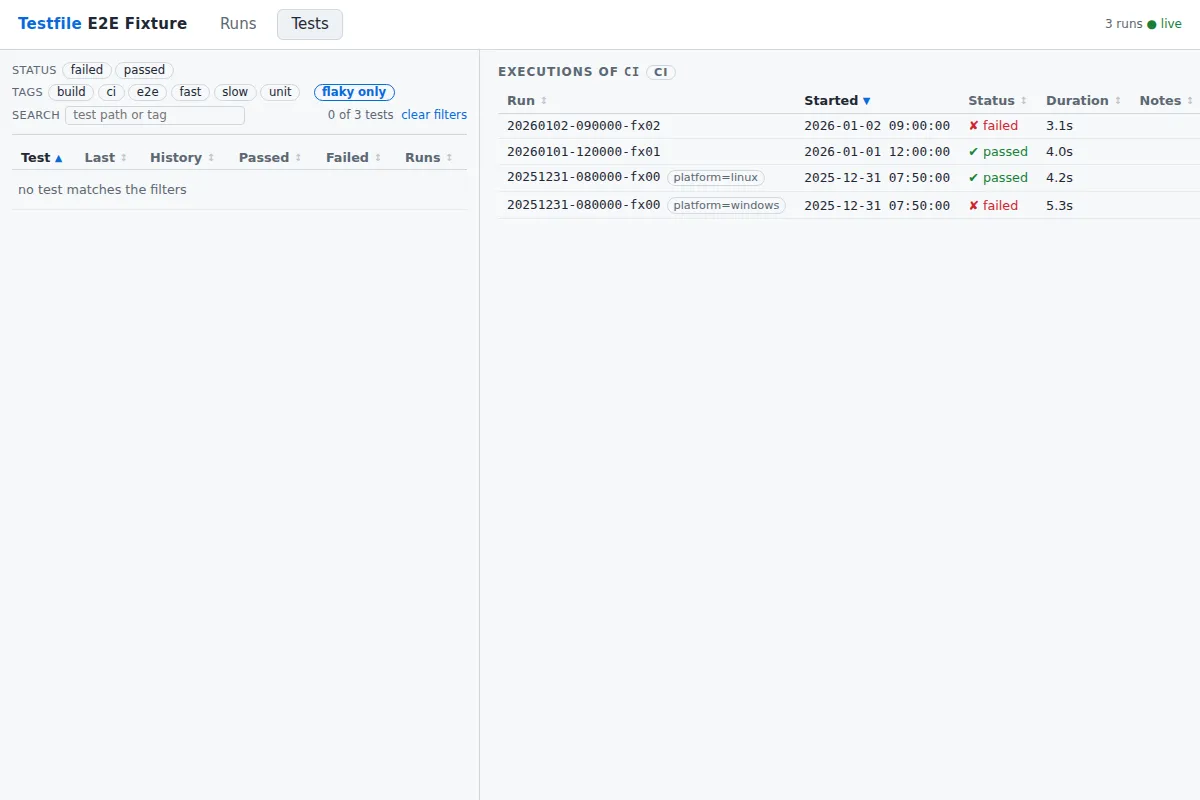Viewport: 1200px width, 800px height.
Task: Toggle the build tag filter
Action: click(71, 92)
